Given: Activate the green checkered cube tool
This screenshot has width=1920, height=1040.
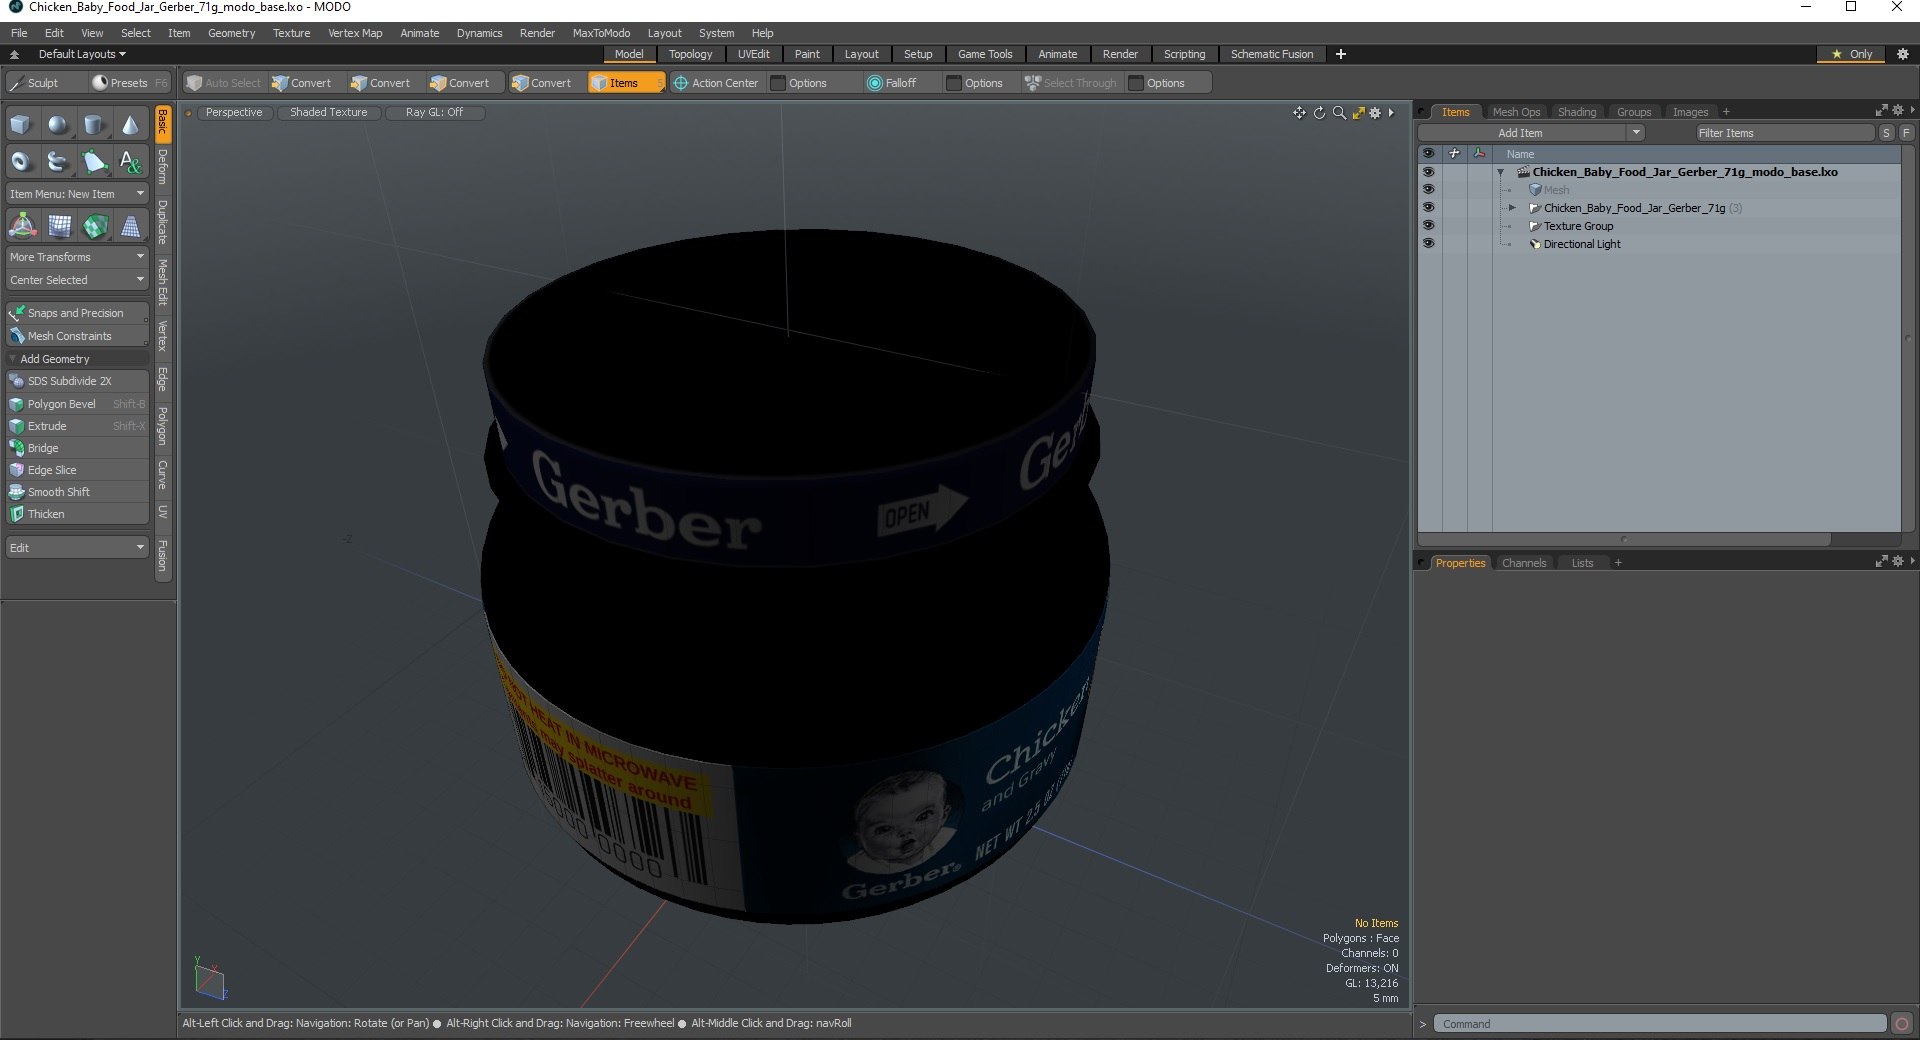Looking at the screenshot, I should tap(94, 227).
